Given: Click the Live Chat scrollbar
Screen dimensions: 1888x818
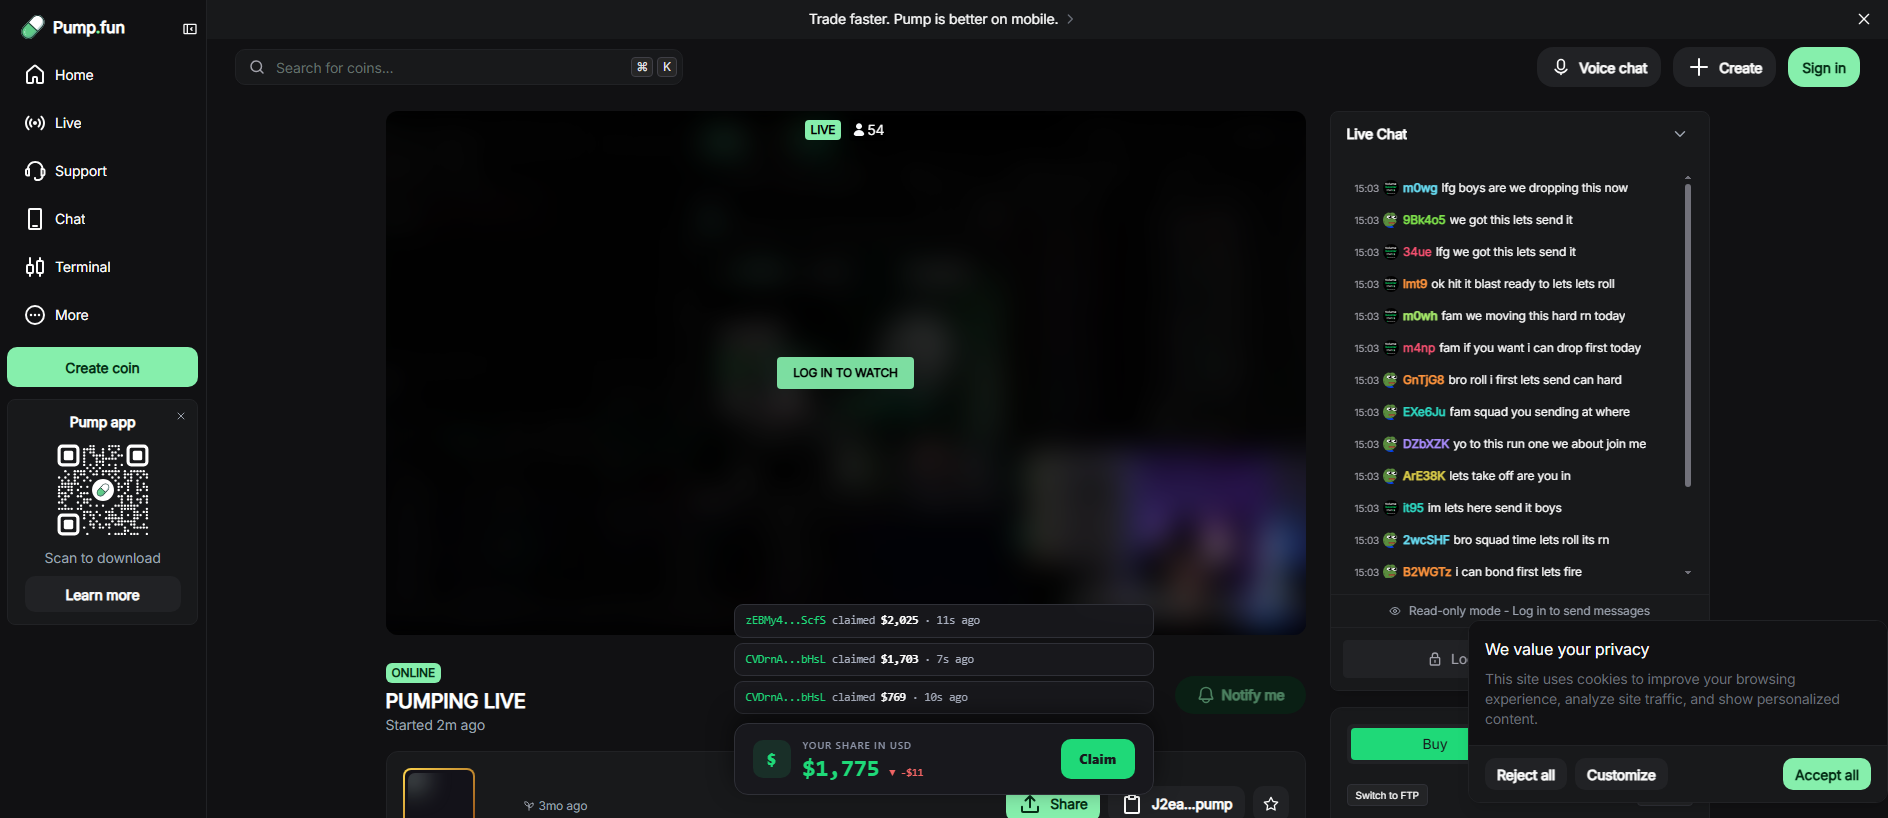Looking at the screenshot, I should tap(1688, 335).
